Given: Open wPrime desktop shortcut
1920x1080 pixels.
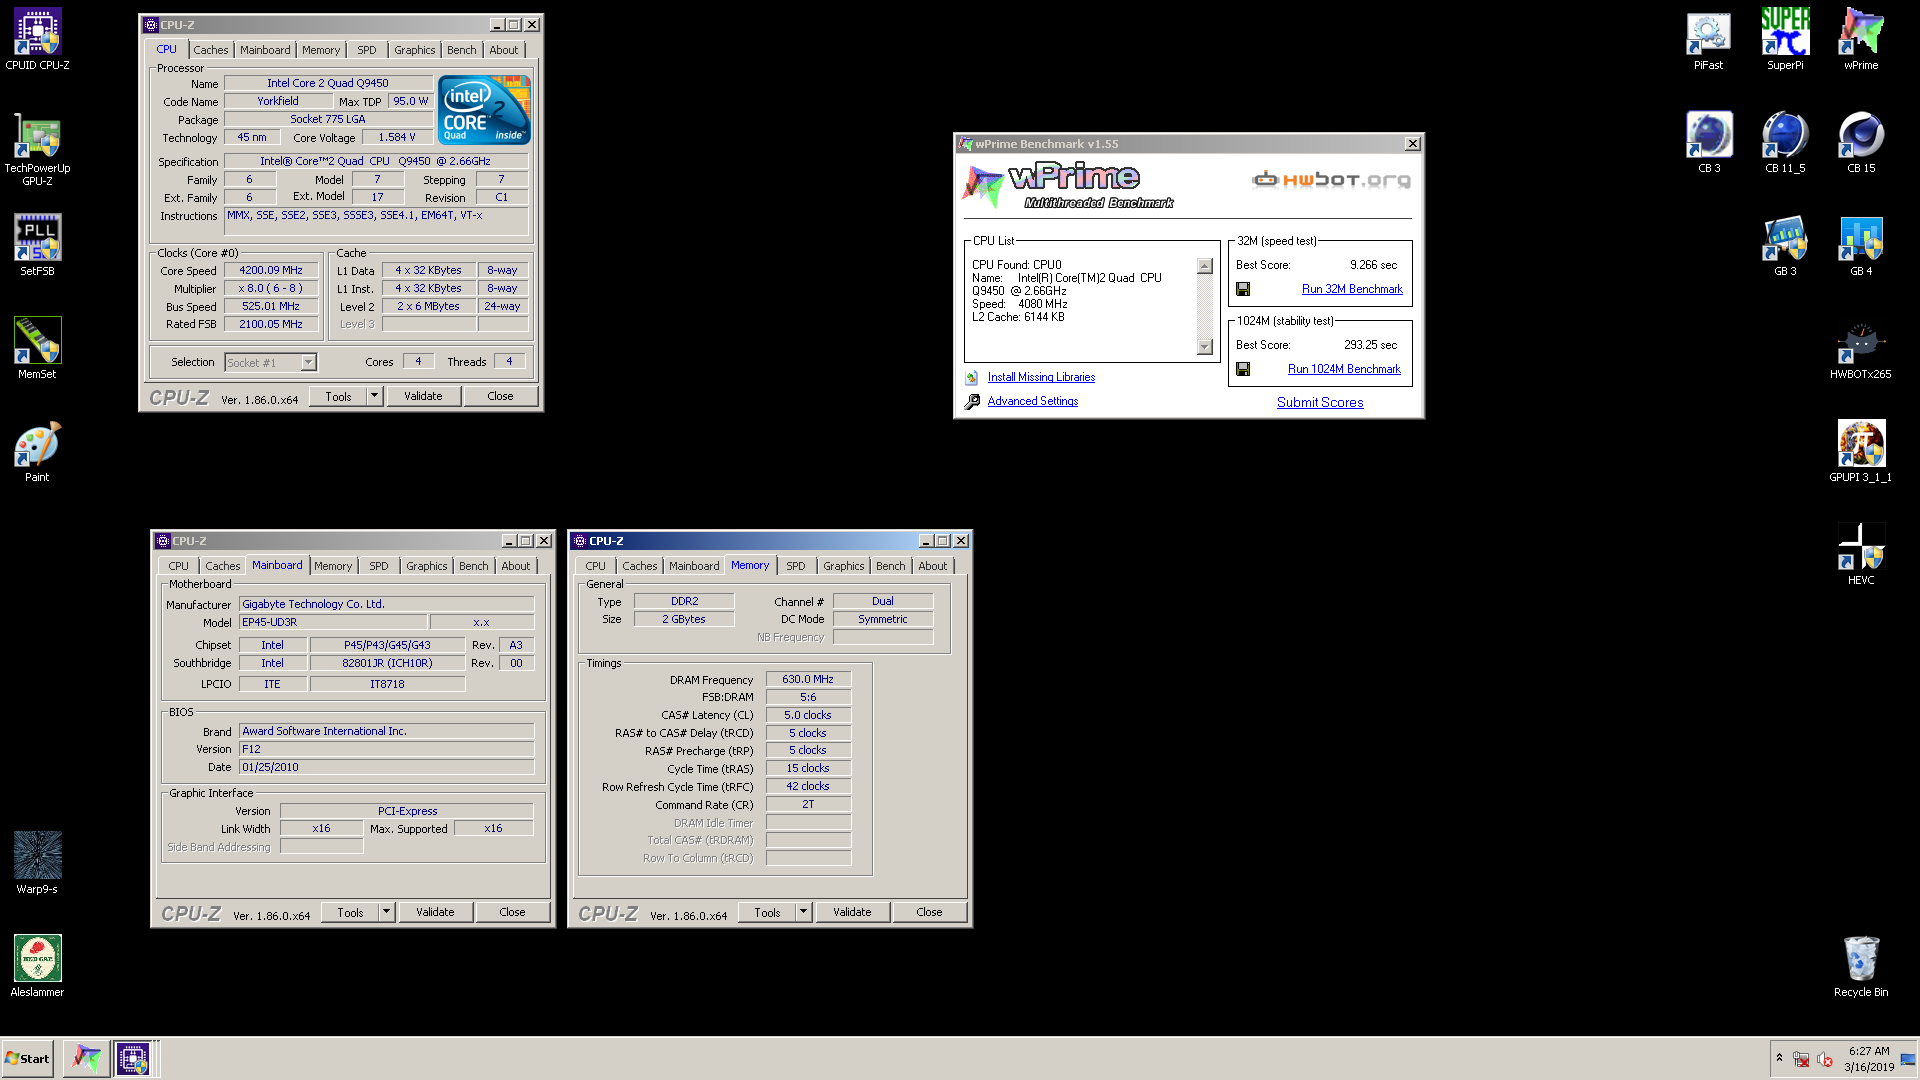Looking at the screenshot, I should click(1861, 40).
